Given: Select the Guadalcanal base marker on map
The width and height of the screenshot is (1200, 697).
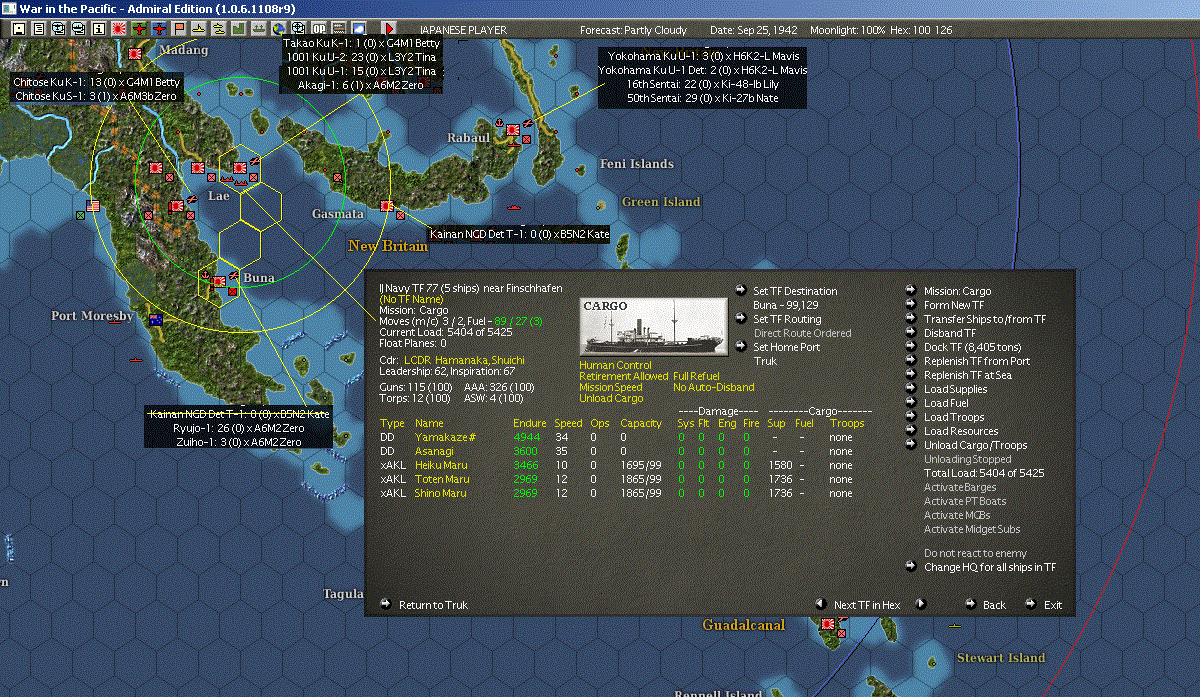Looking at the screenshot, I should pyautogui.click(x=827, y=624).
